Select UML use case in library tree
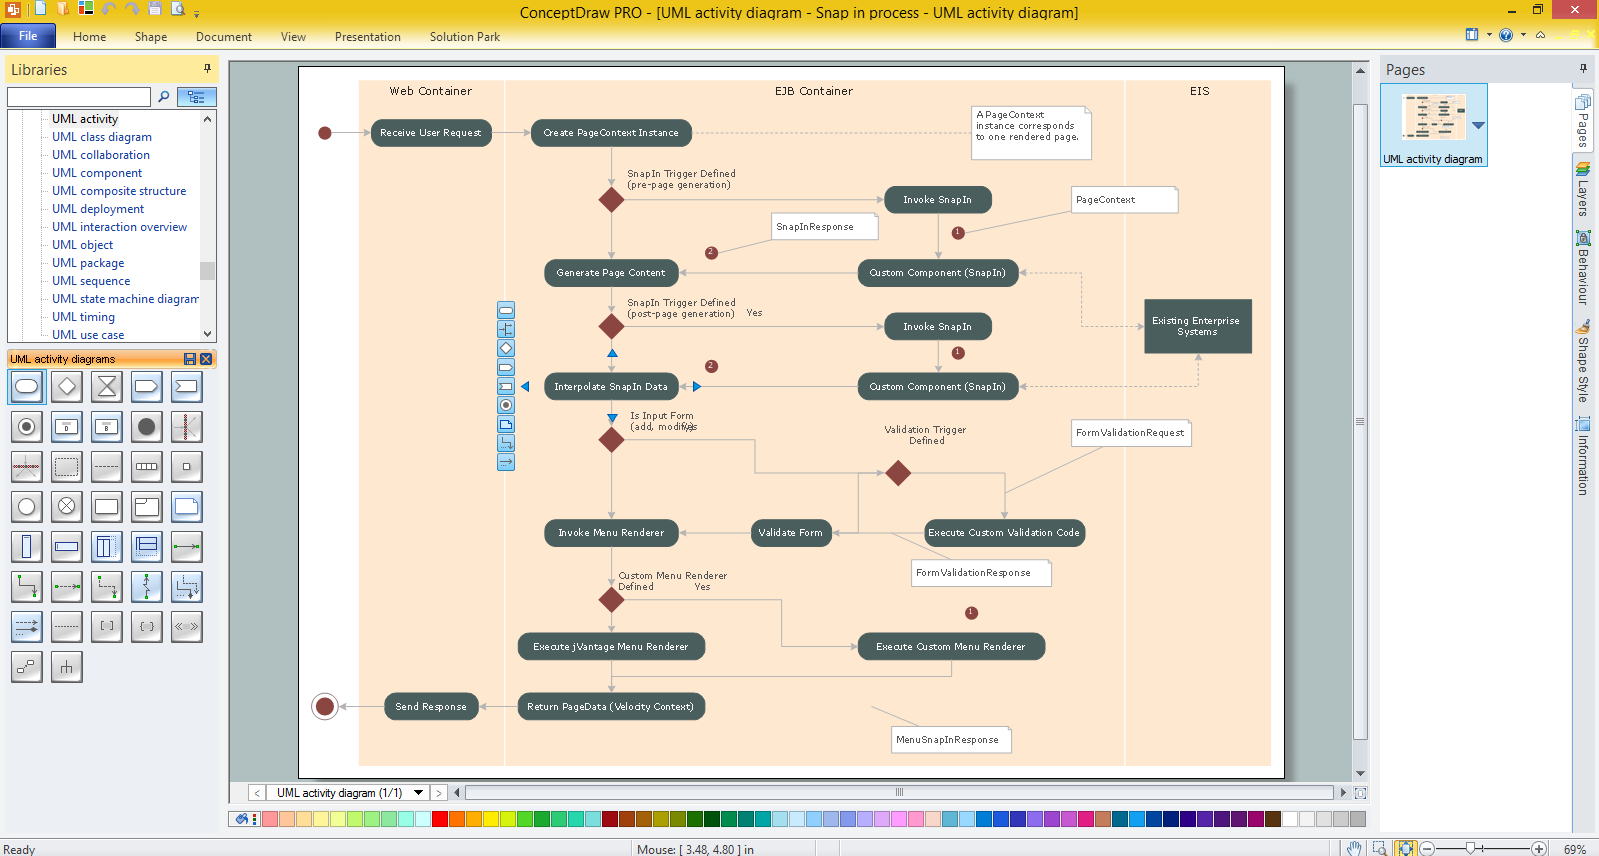This screenshot has width=1599, height=856. (88, 335)
